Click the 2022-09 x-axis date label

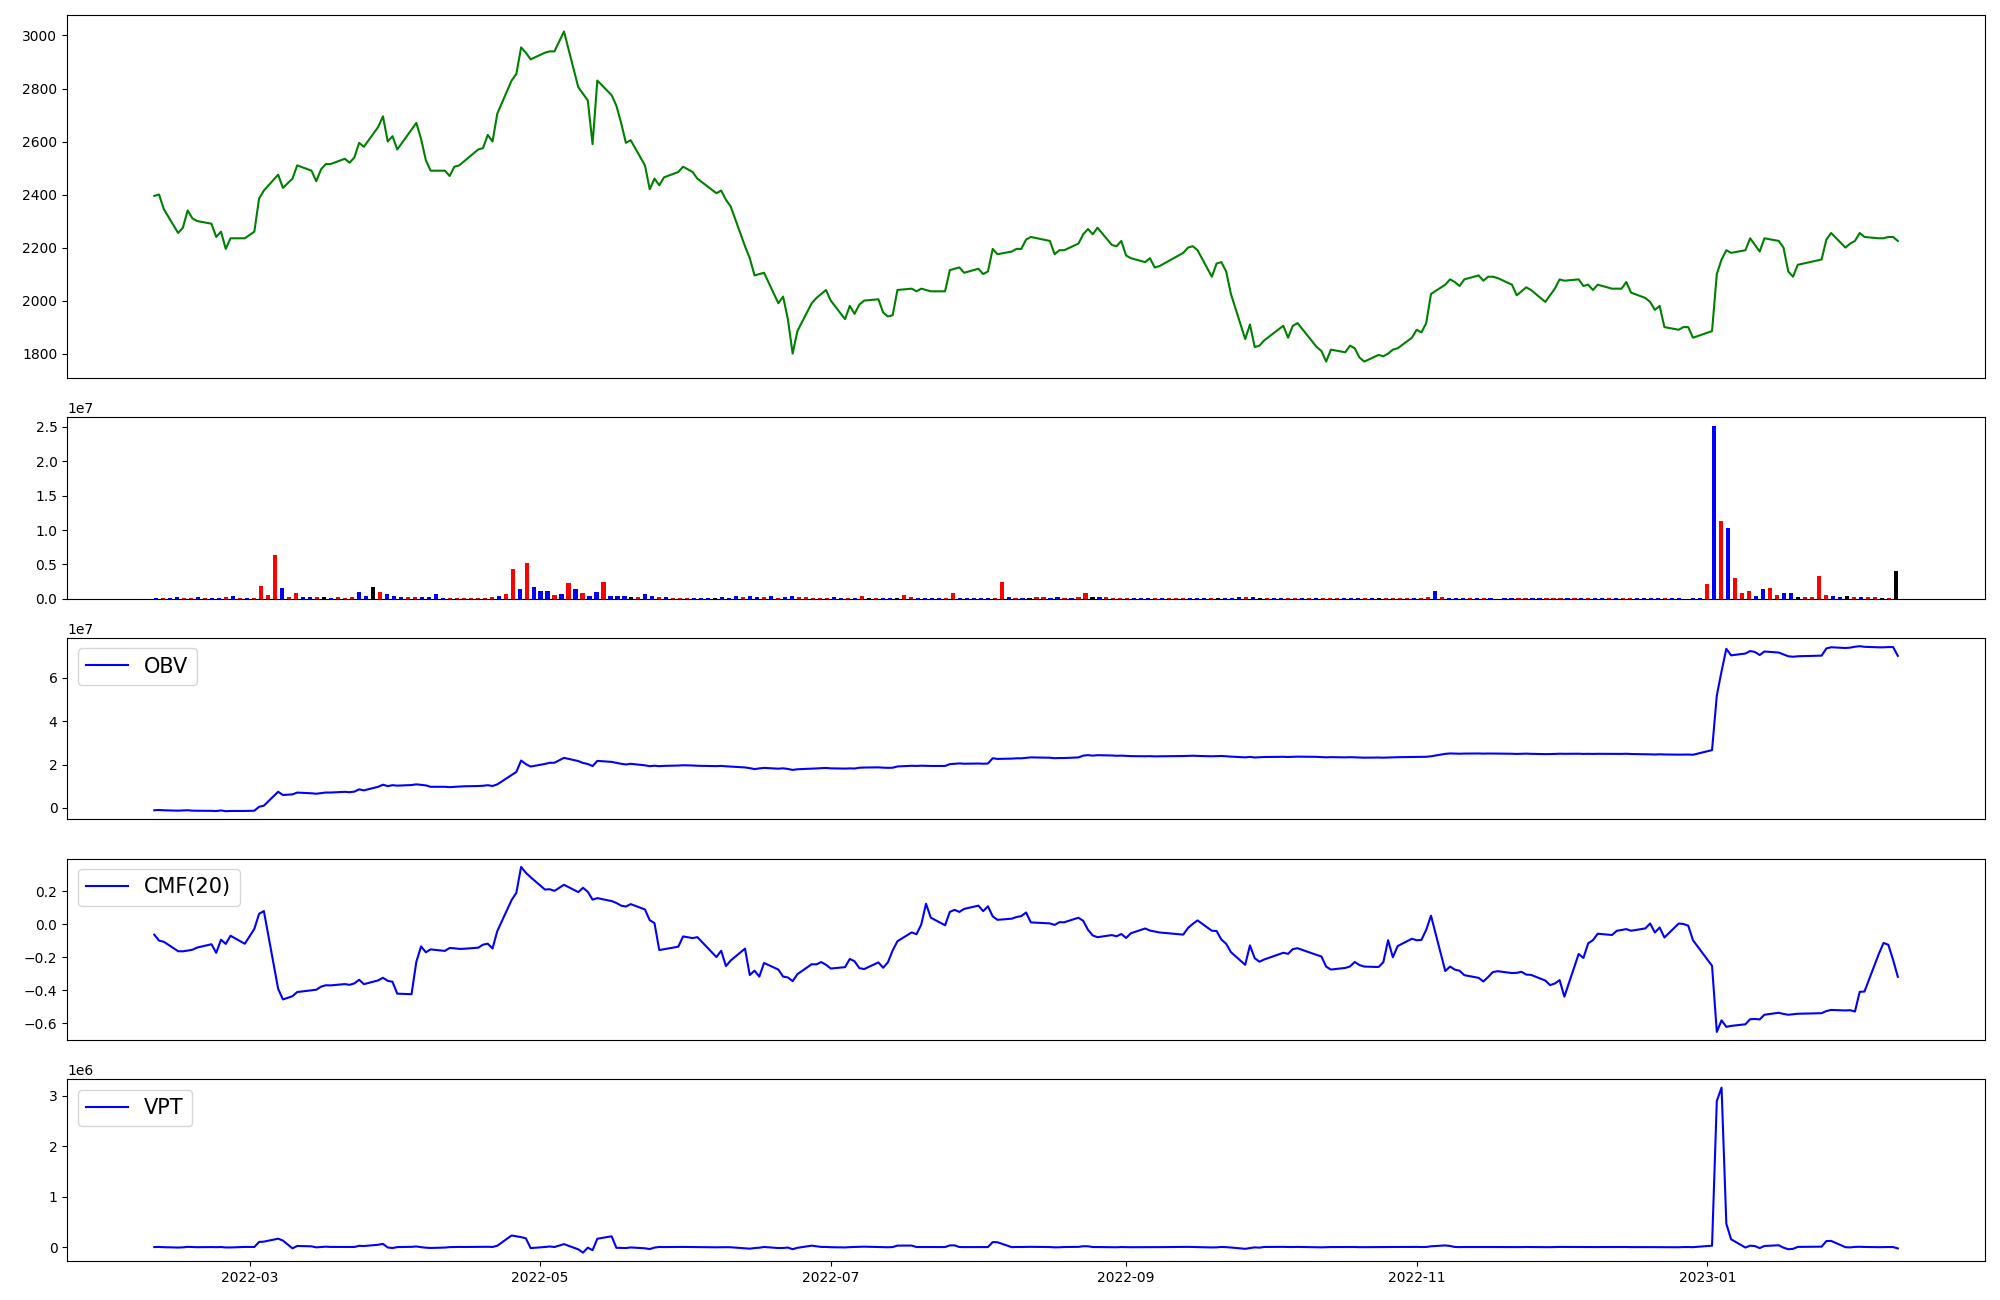(x=1126, y=1277)
